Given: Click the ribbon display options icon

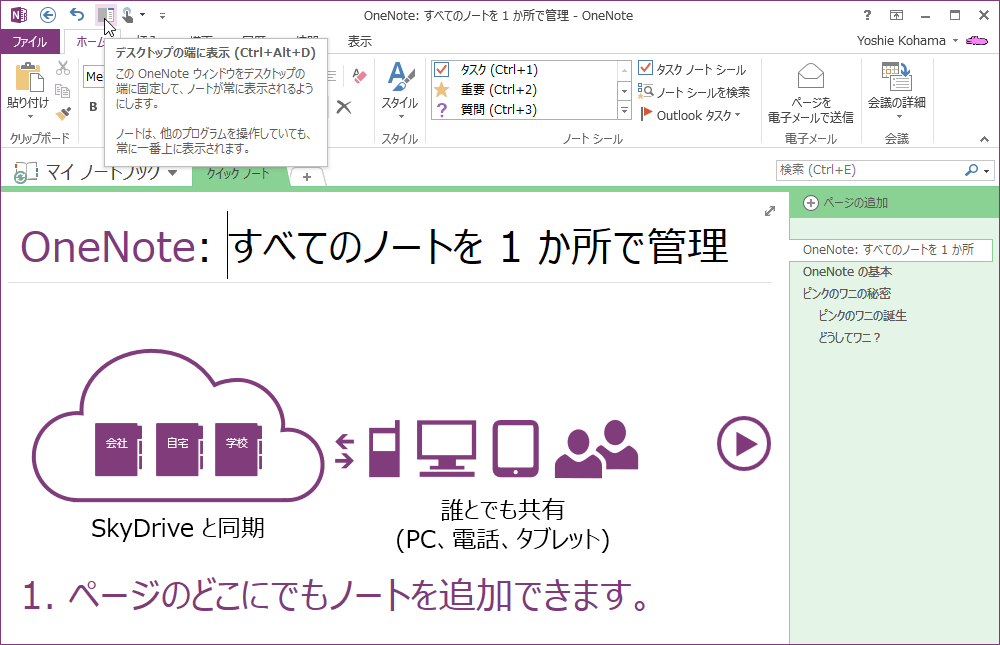Looking at the screenshot, I should tap(896, 15).
